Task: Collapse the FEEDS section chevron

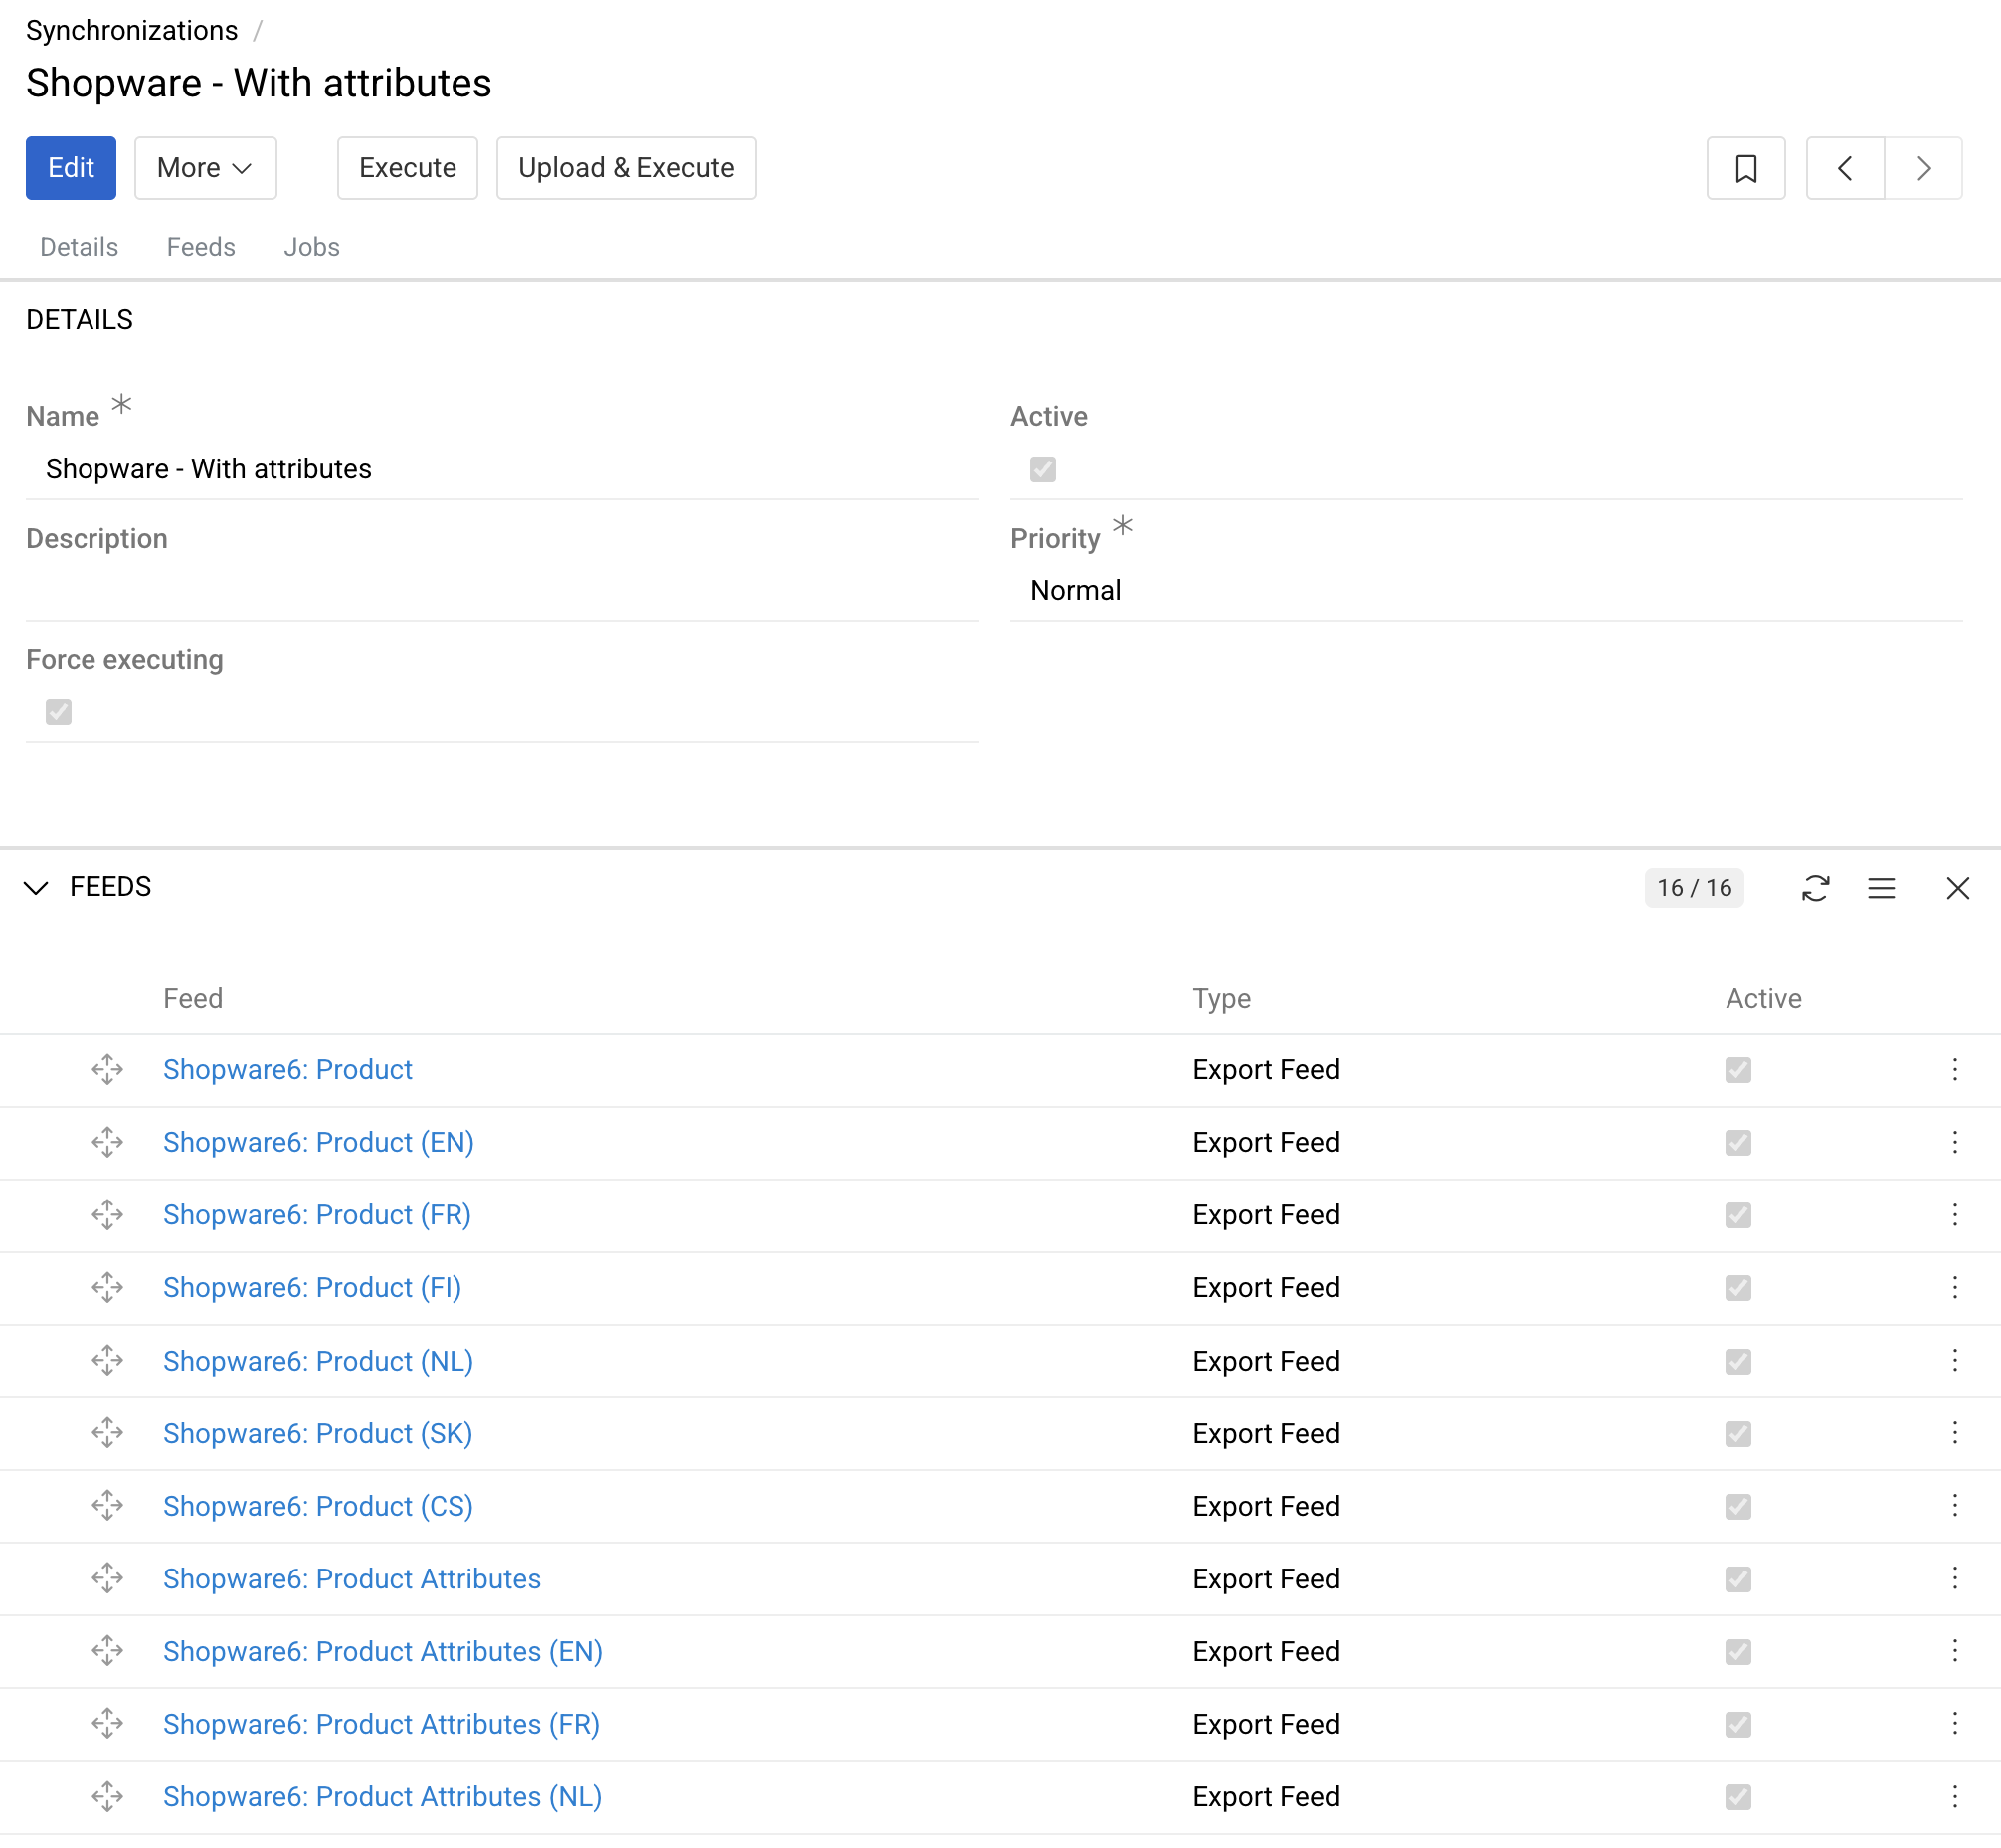Action: (x=36, y=888)
